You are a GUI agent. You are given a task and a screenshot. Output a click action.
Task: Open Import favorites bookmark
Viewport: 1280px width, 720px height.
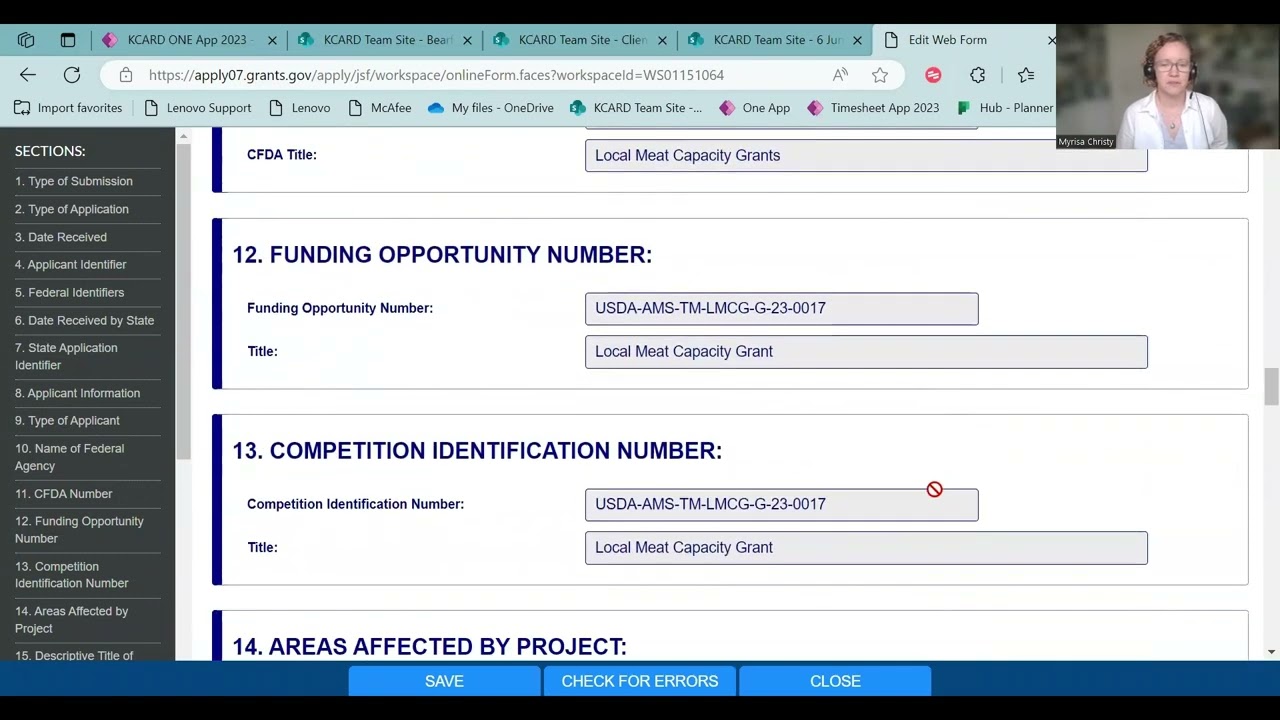pos(68,108)
